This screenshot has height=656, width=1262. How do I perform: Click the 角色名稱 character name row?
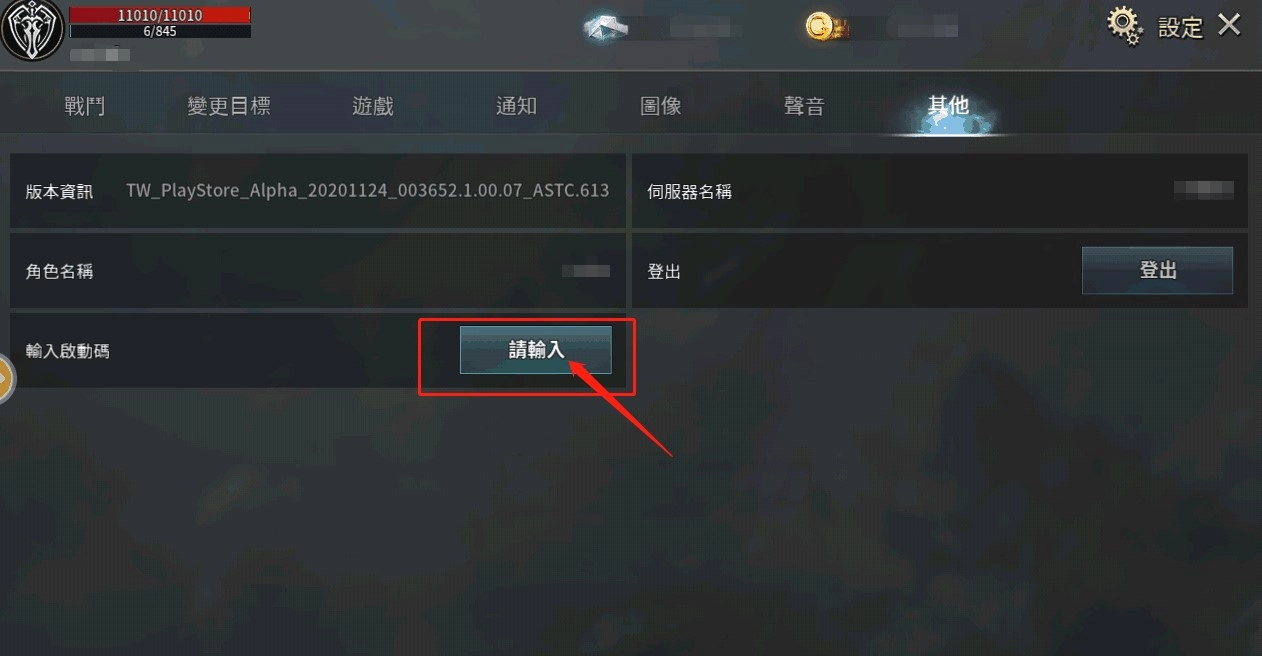coord(318,271)
